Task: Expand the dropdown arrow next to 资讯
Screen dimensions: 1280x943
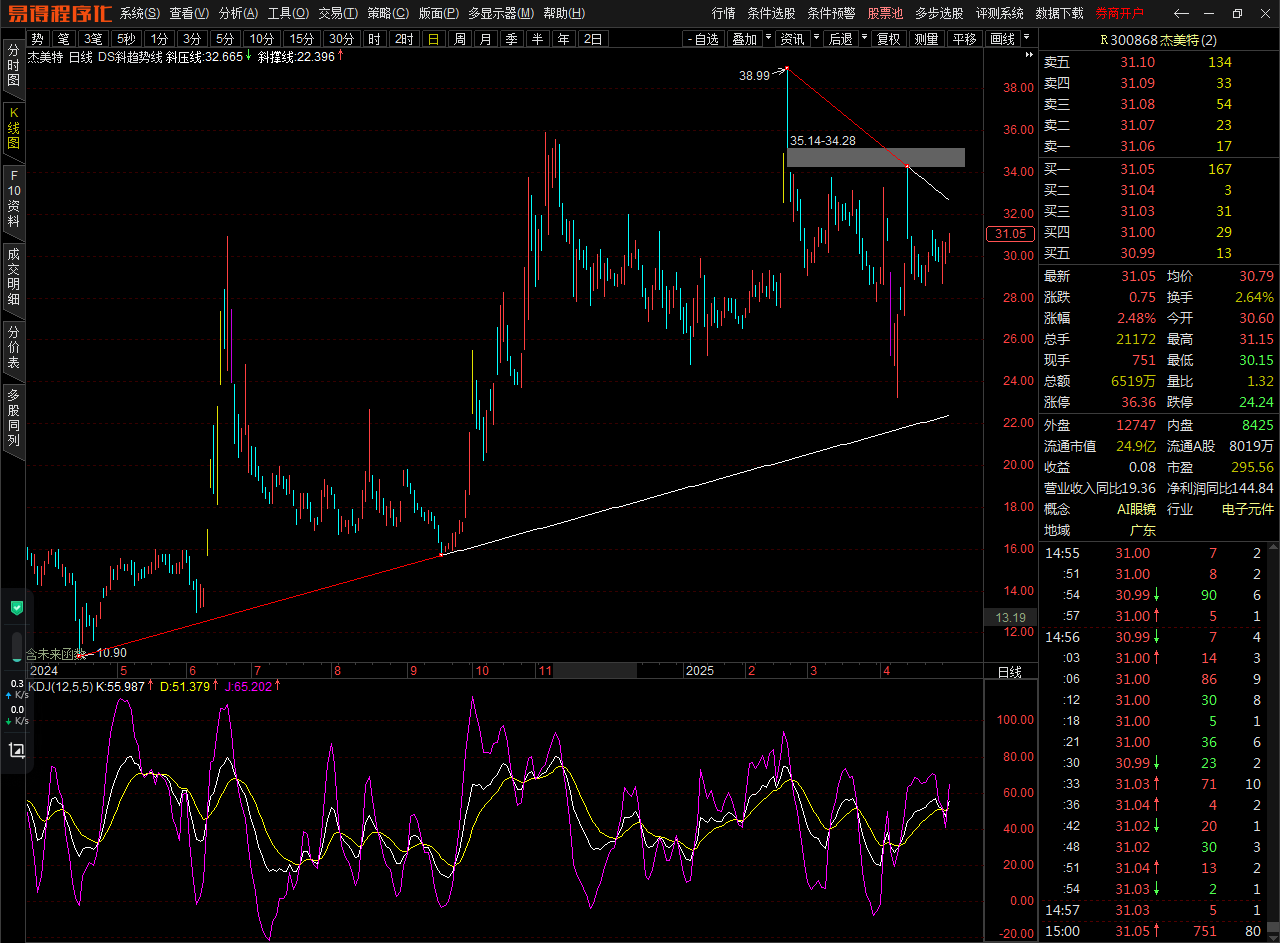Action: (x=817, y=39)
